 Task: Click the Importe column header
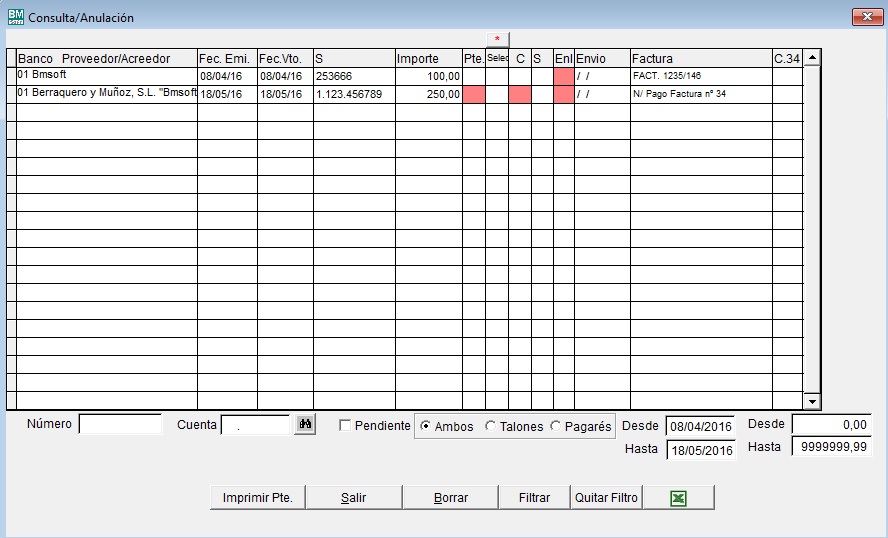tap(428, 59)
